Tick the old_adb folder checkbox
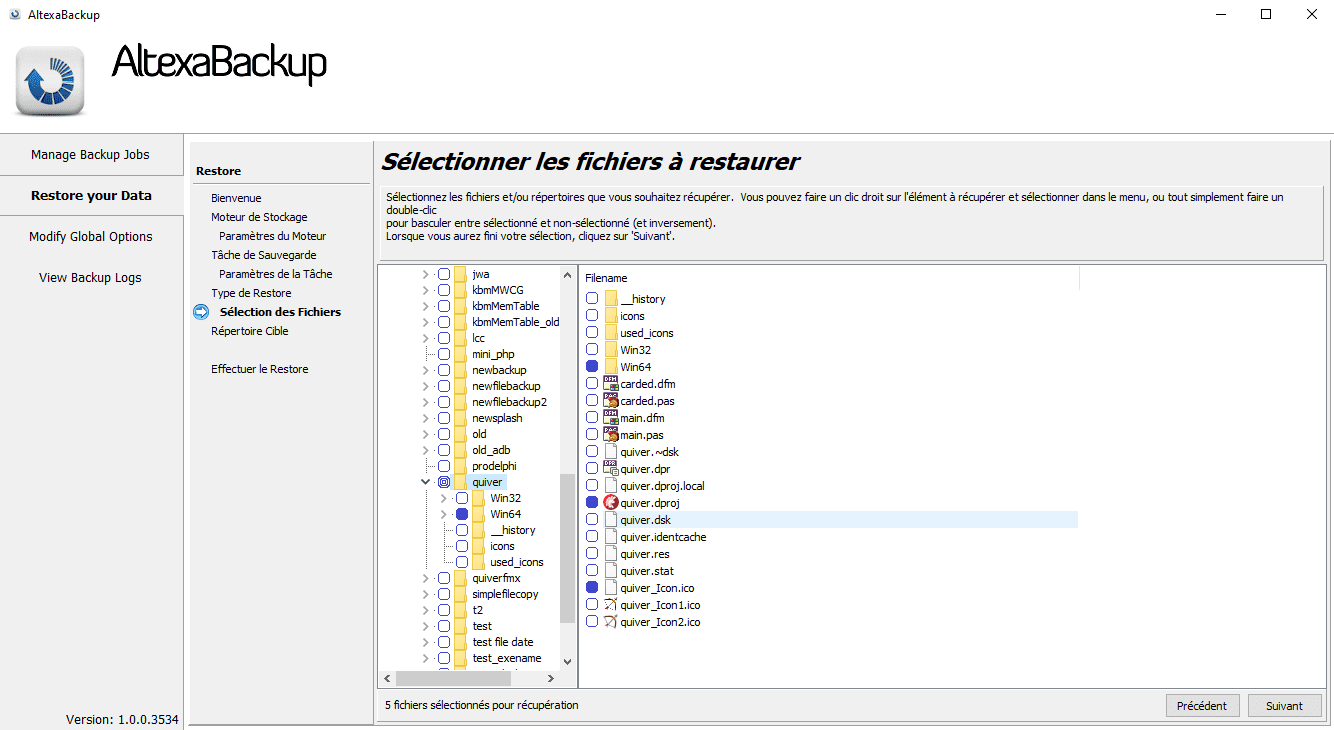1334x730 pixels. click(x=444, y=450)
